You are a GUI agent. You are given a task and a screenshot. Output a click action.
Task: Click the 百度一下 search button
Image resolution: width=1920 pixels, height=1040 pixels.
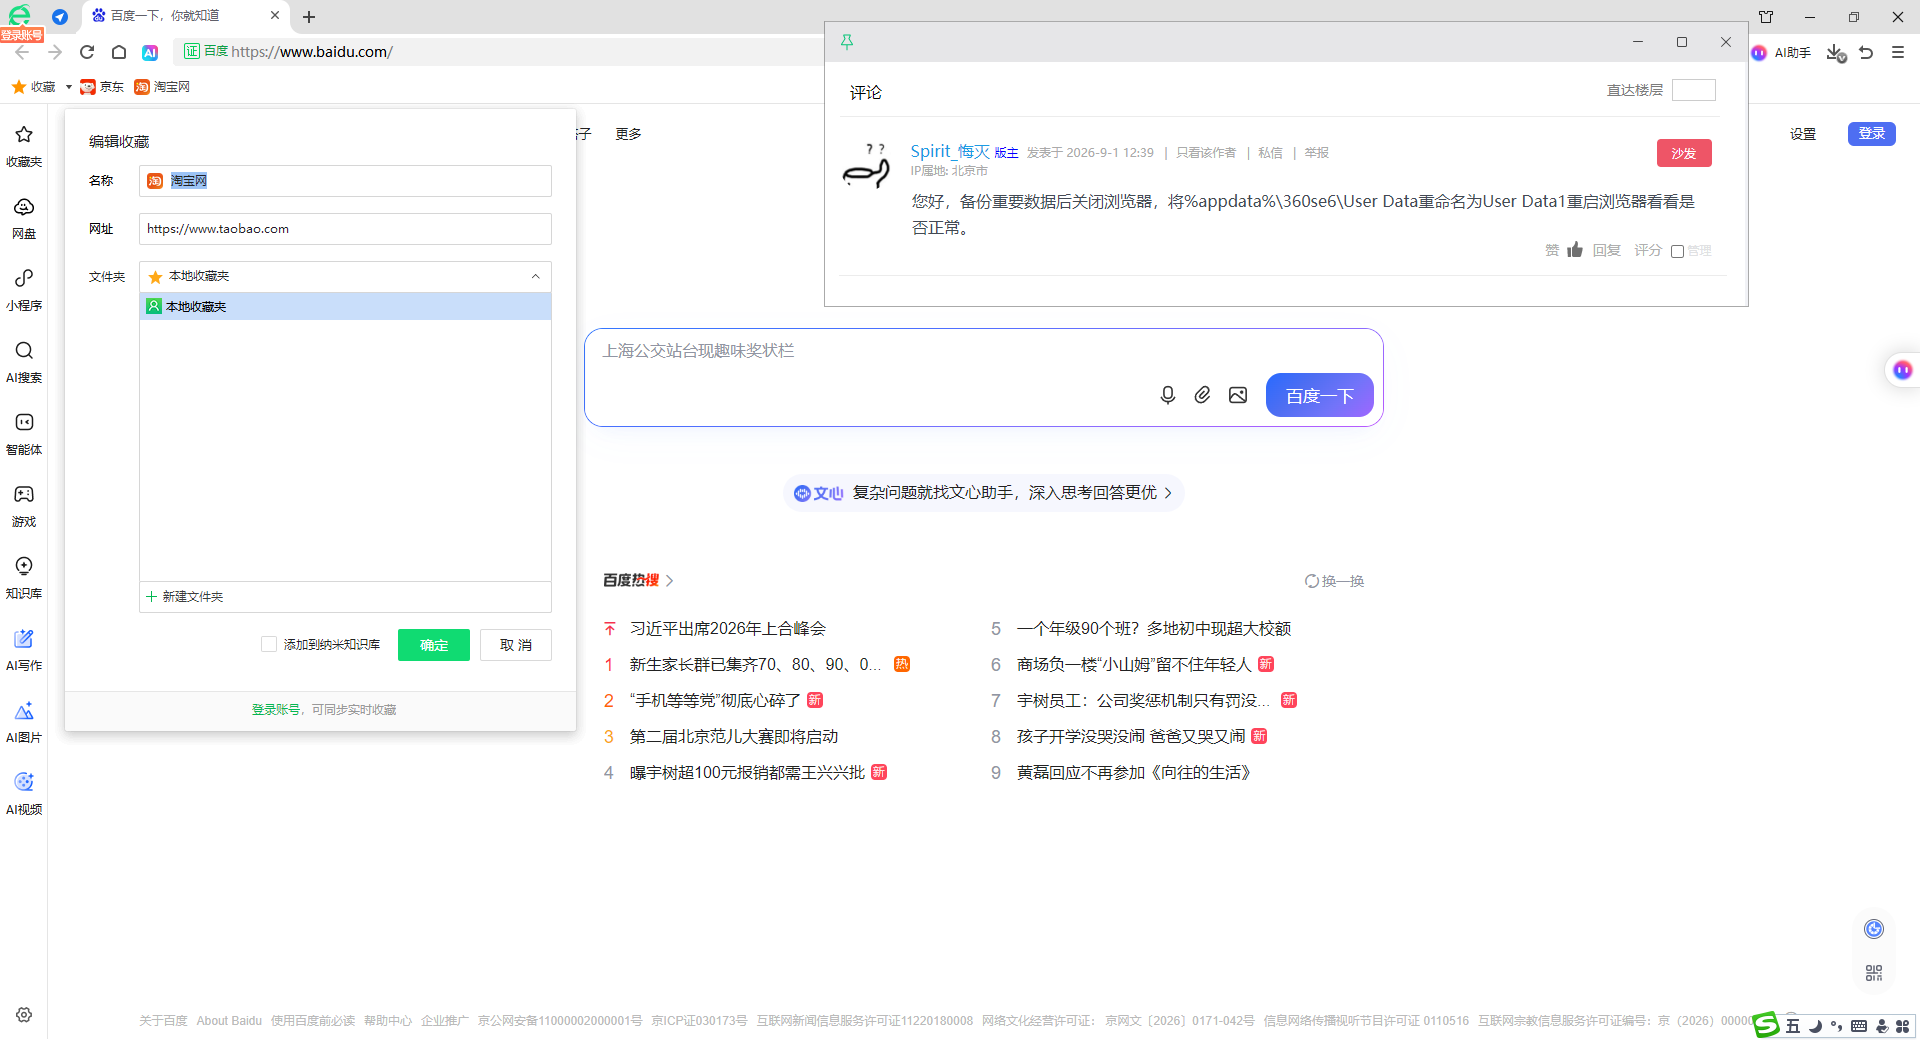click(x=1320, y=395)
